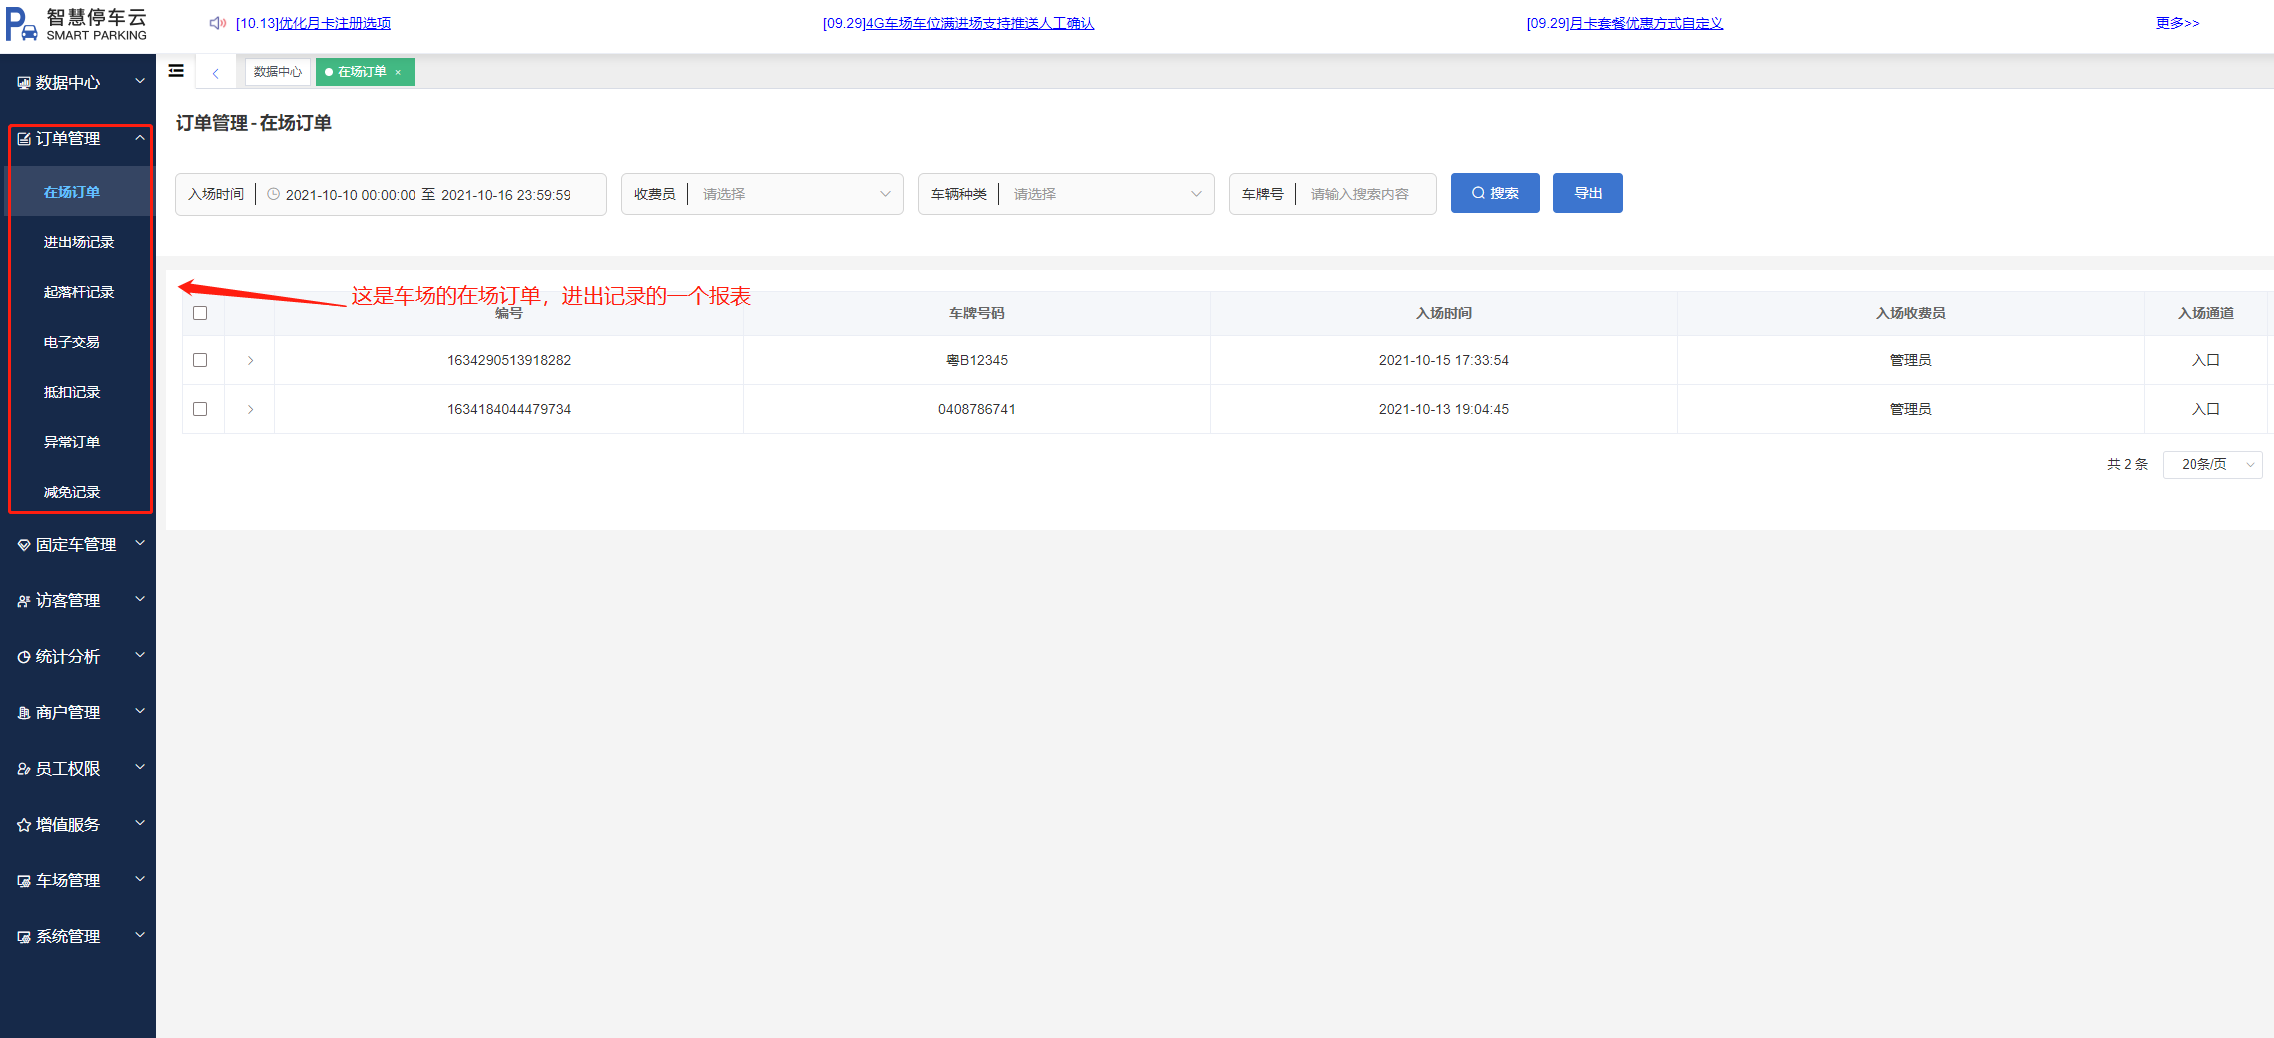Open 起落杆记录 in the sidebar
This screenshot has height=1038, width=2274.
point(79,292)
